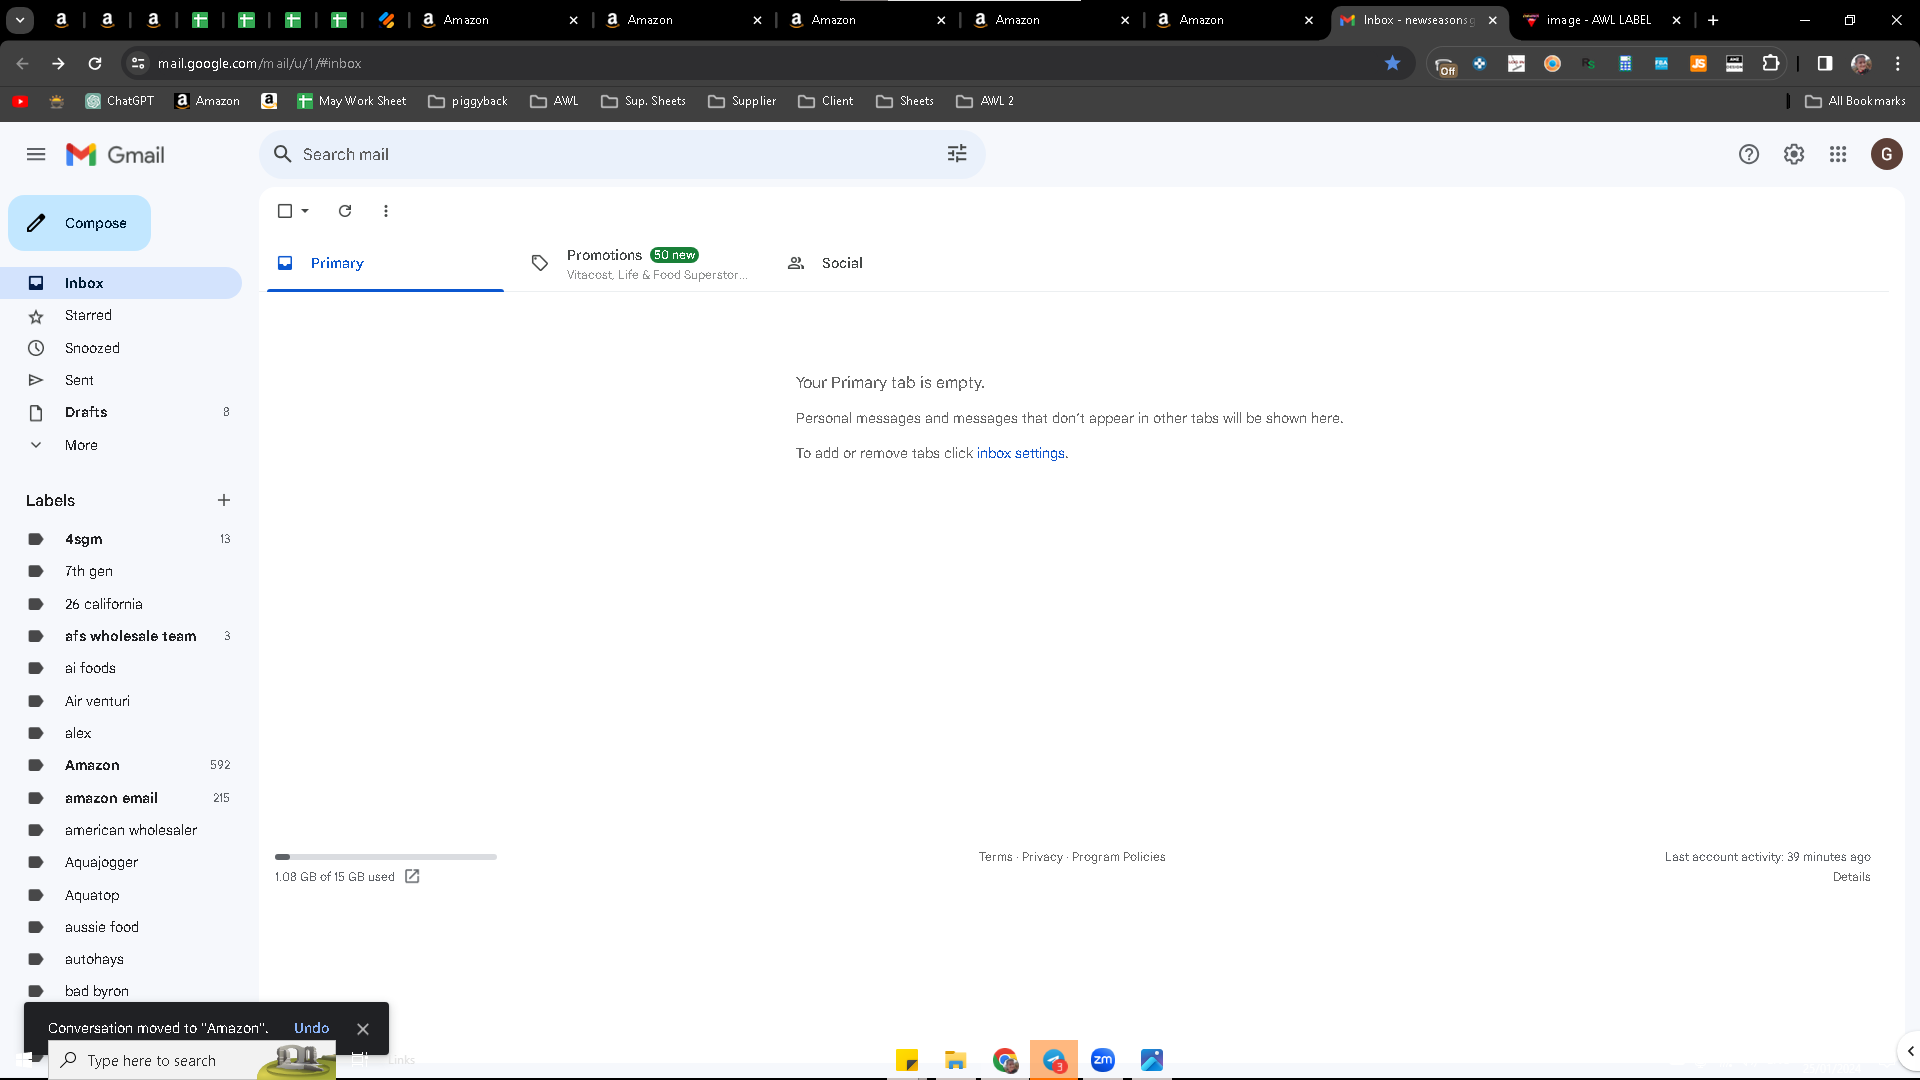Open storage management link icon

pyautogui.click(x=412, y=877)
